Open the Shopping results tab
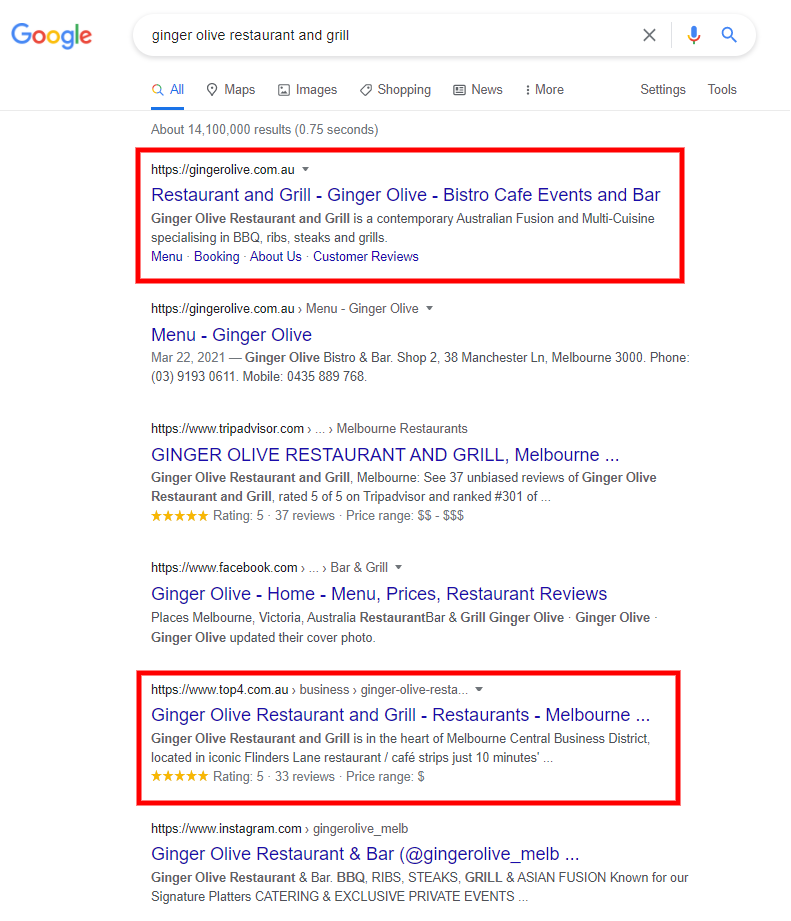Screen dimensions: 791x921 [x=395, y=90]
